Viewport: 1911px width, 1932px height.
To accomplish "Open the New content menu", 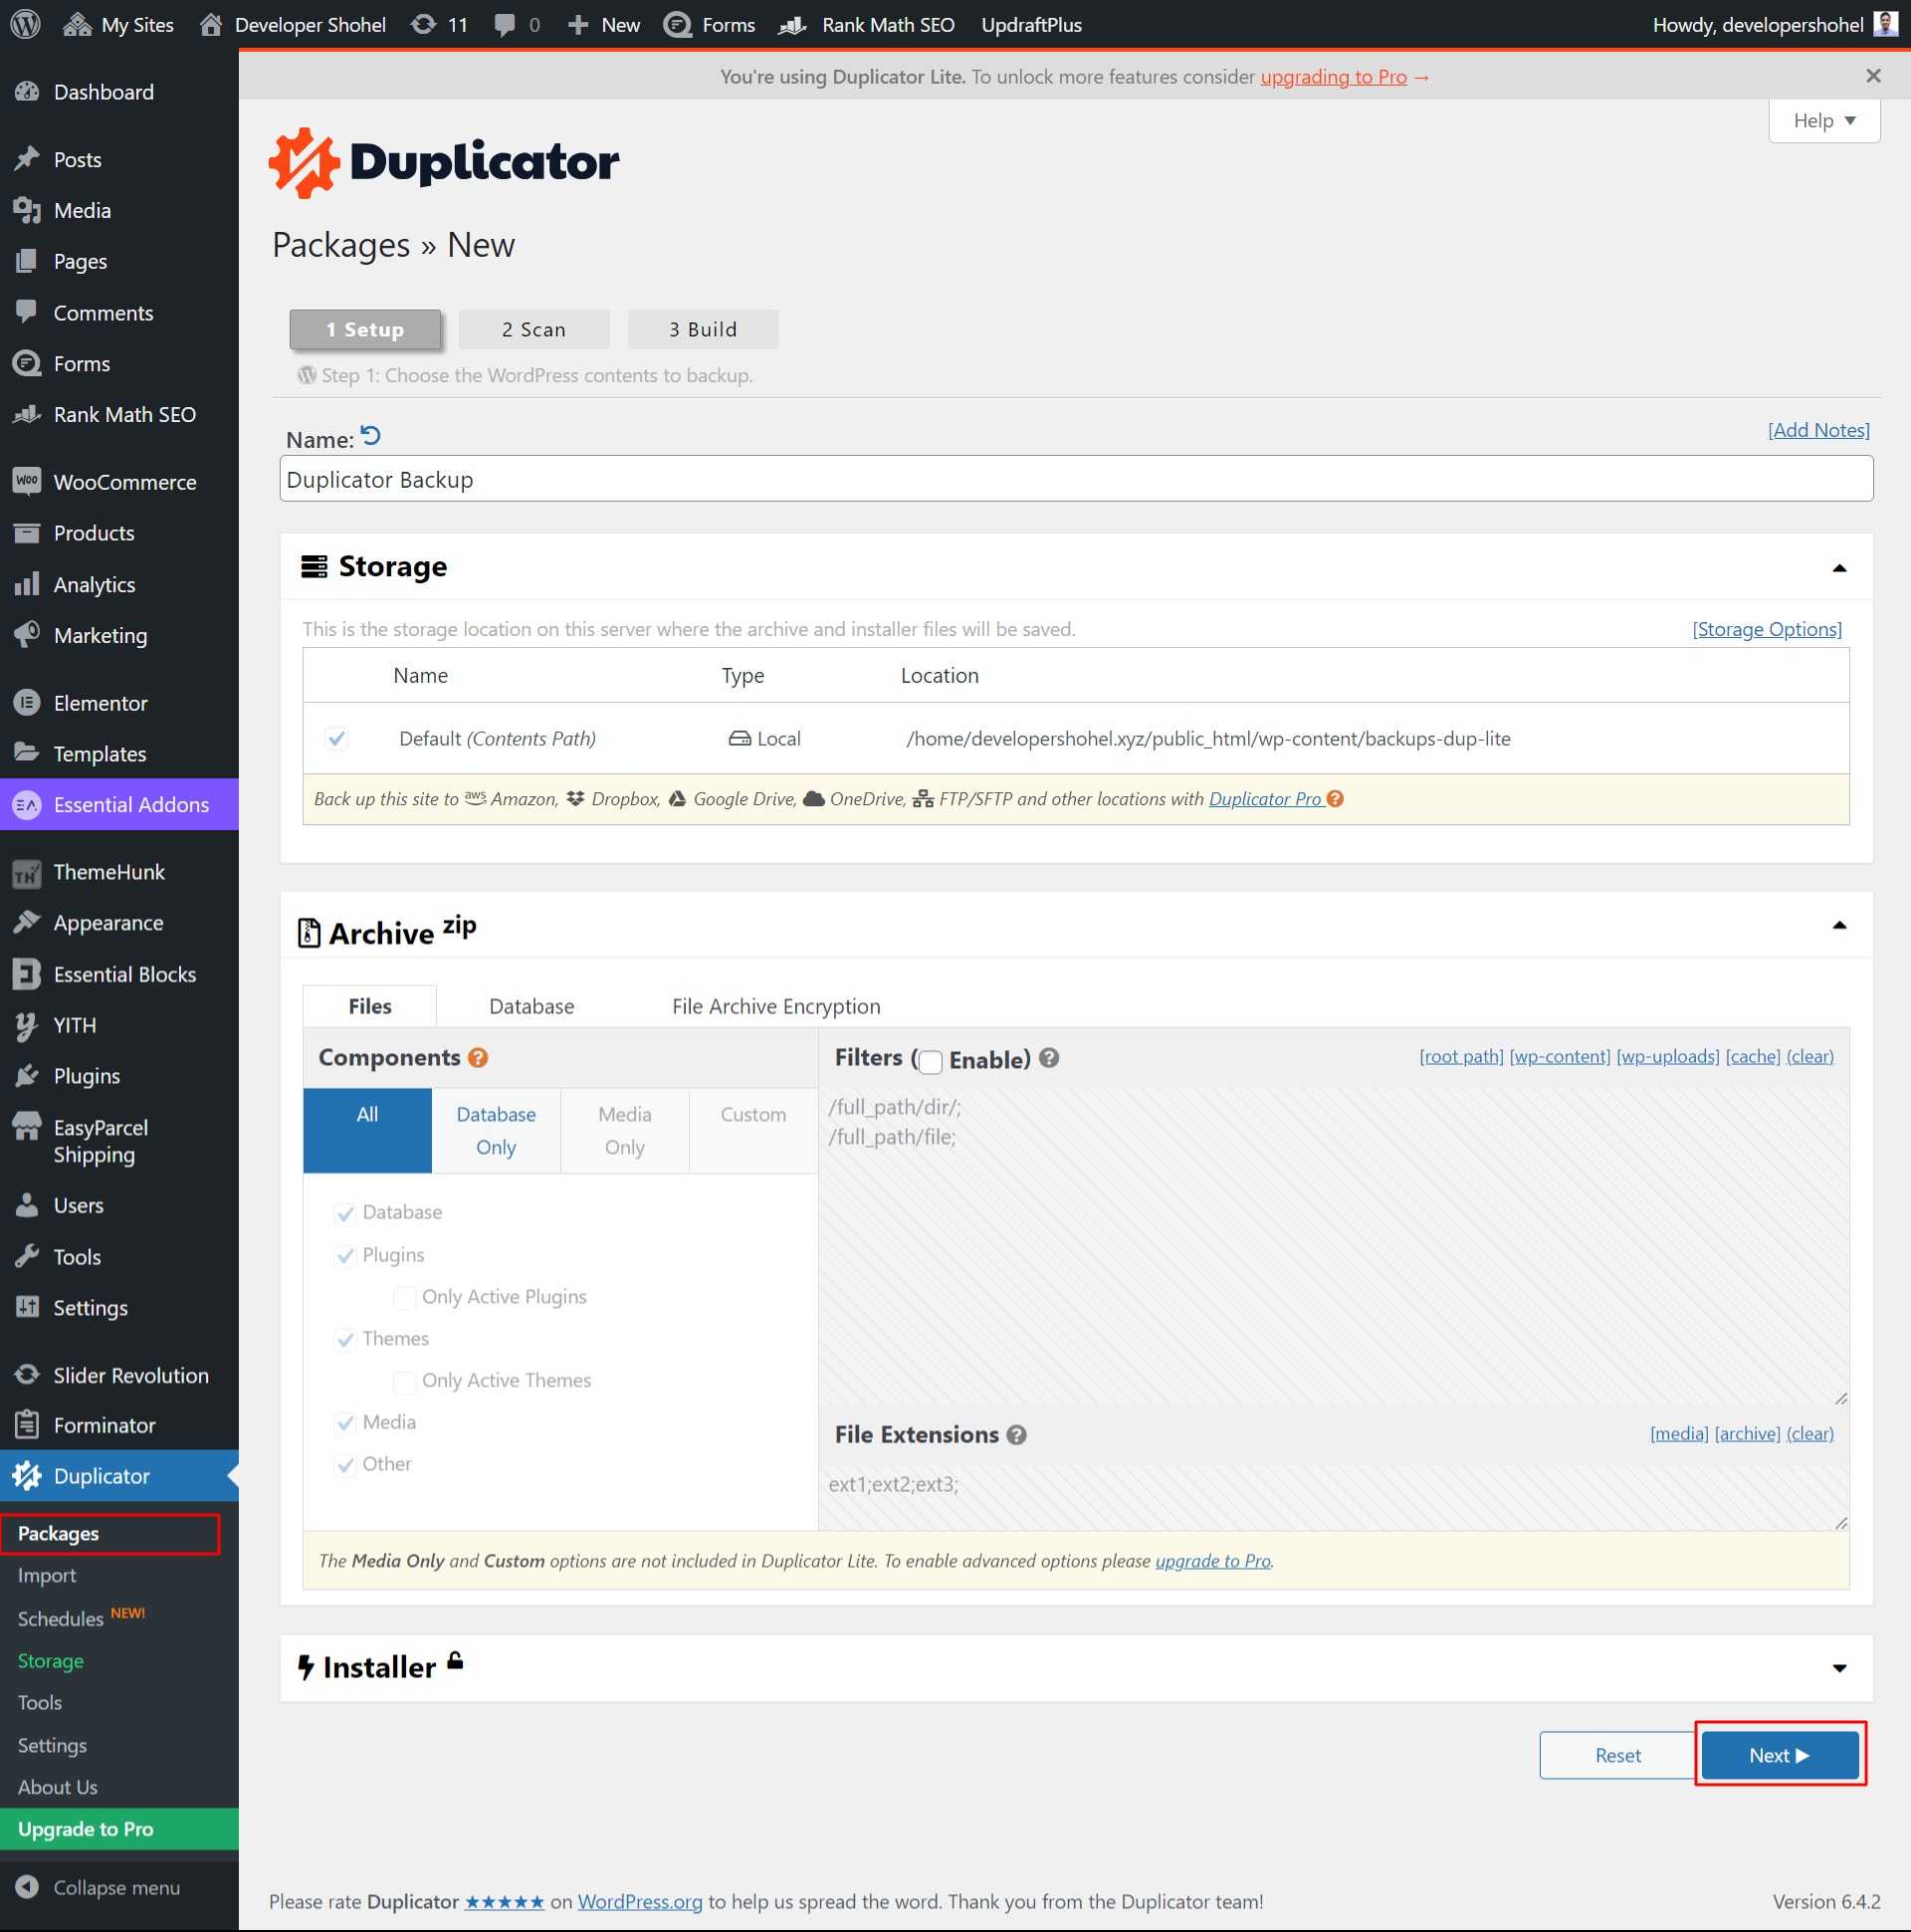I will point(603,24).
